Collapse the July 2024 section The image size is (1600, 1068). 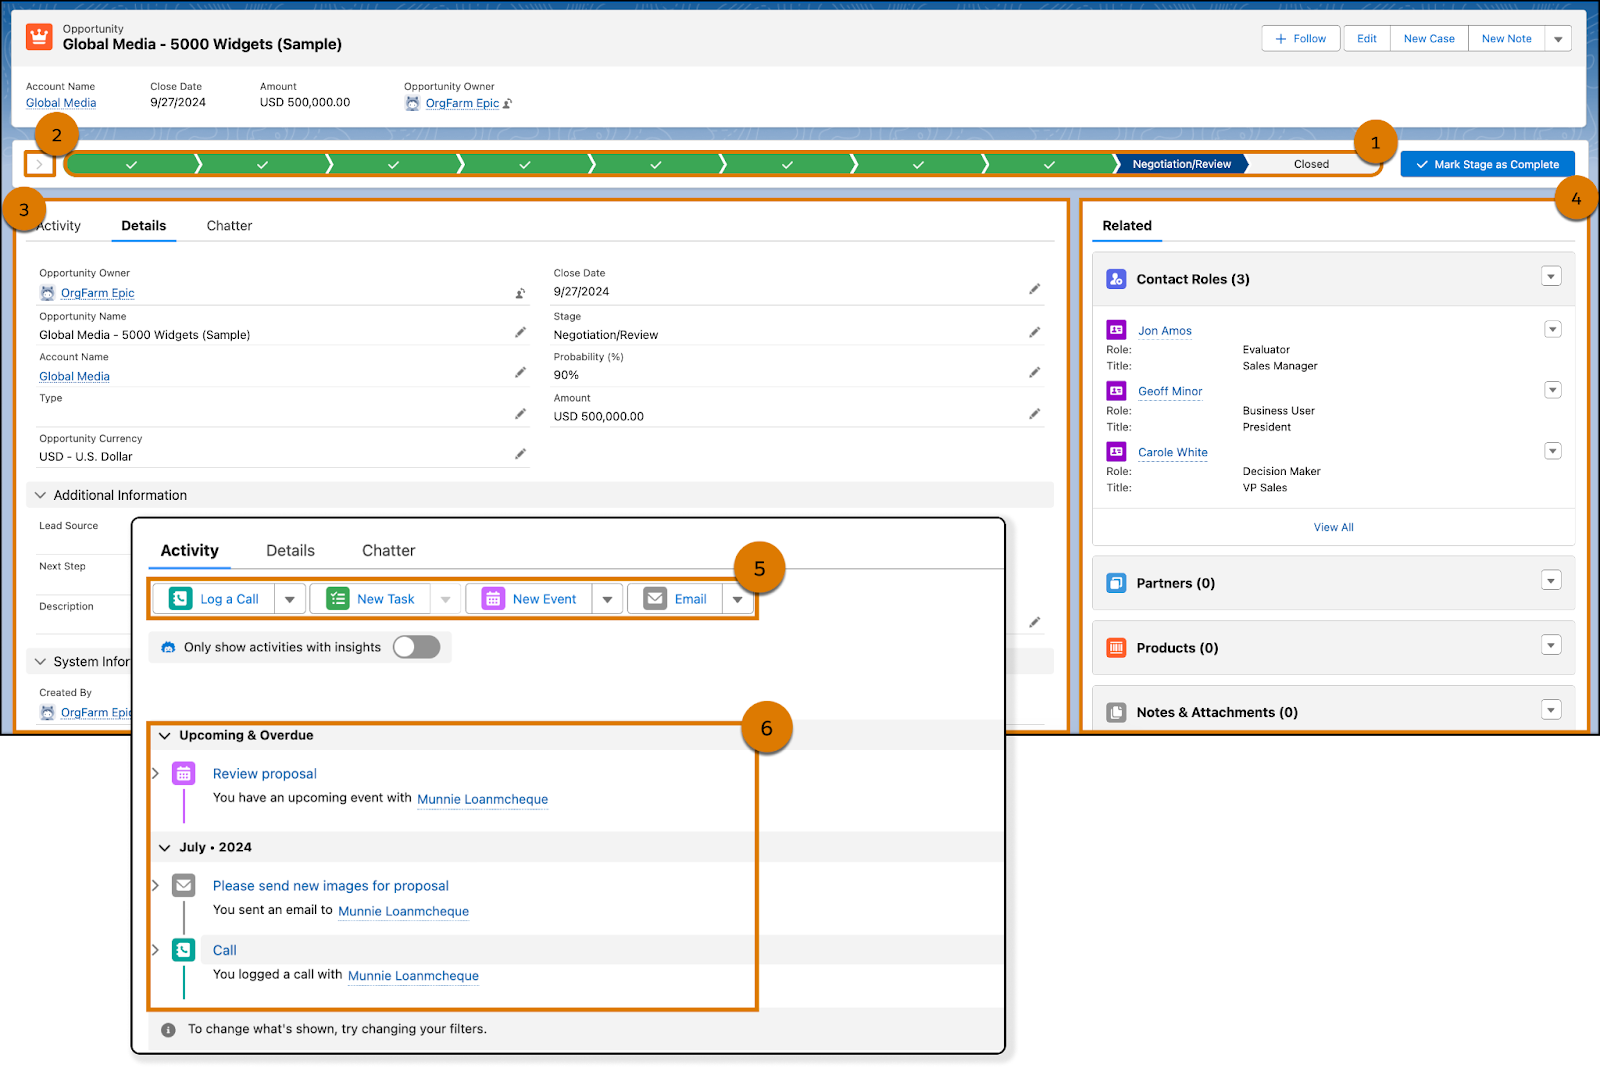[x=165, y=847]
